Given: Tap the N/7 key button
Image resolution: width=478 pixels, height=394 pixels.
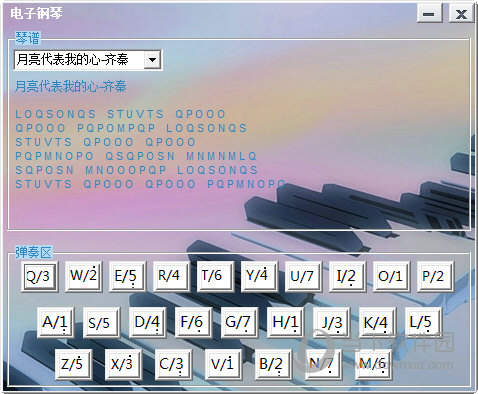Looking at the screenshot, I should pyautogui.click(x=323, y=364).
